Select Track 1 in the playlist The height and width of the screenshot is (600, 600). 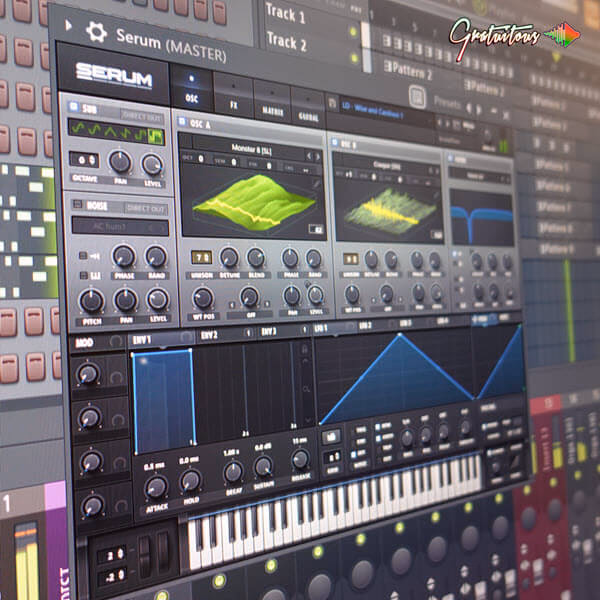285,14
